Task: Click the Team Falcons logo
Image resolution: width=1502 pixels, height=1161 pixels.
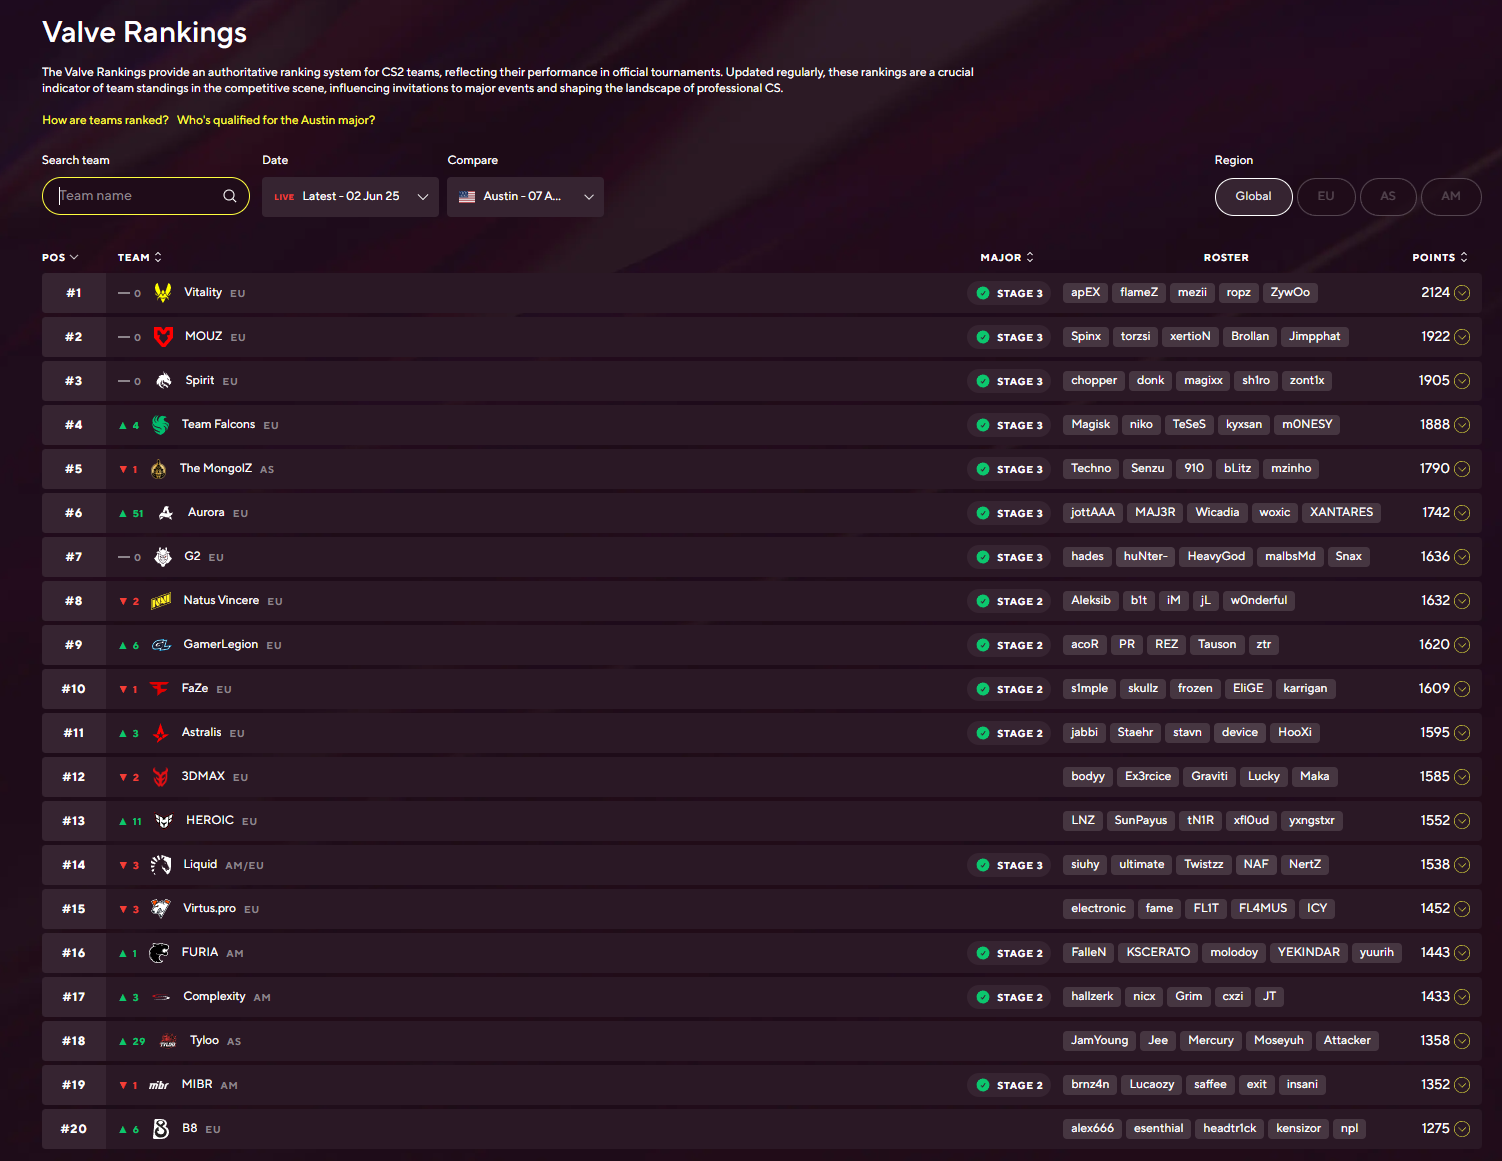Action: (160, 425)
